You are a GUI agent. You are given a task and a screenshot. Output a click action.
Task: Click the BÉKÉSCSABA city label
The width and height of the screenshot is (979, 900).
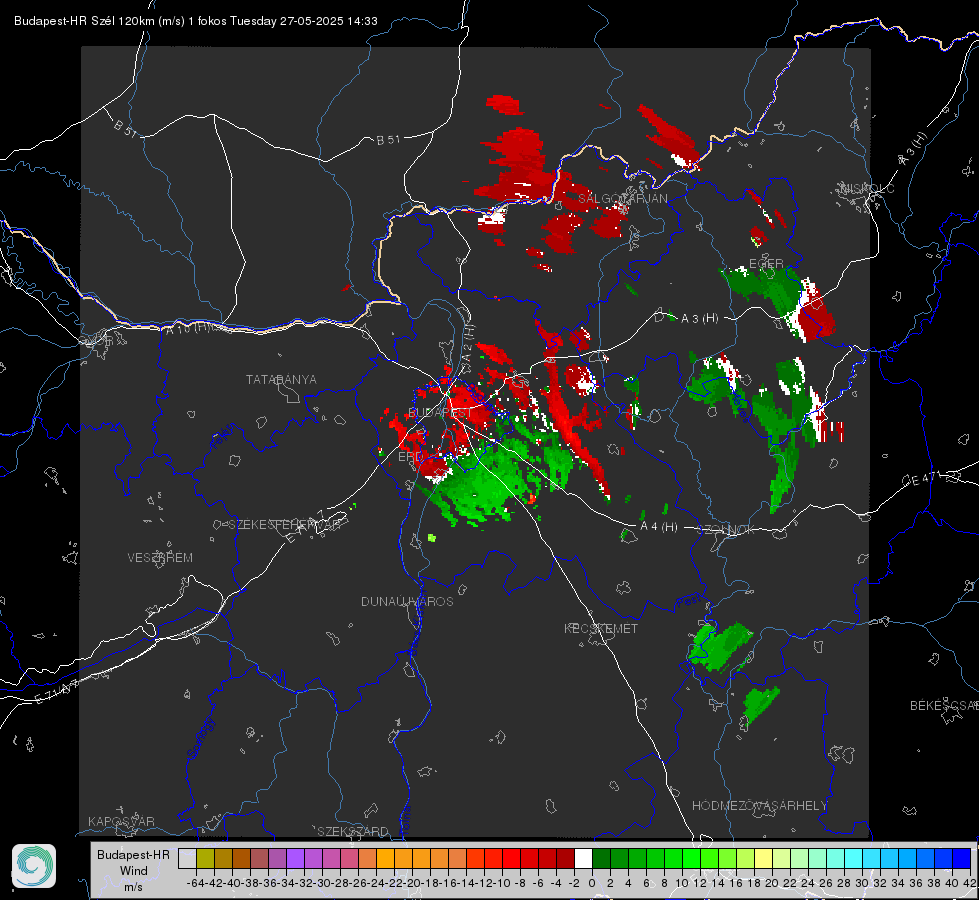[944, 706]
